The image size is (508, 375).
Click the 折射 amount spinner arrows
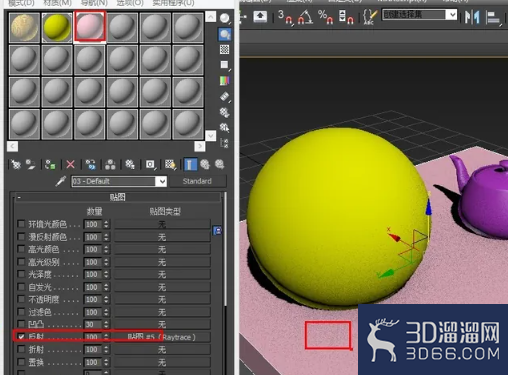pyautogui.click(x=106, y=349)
